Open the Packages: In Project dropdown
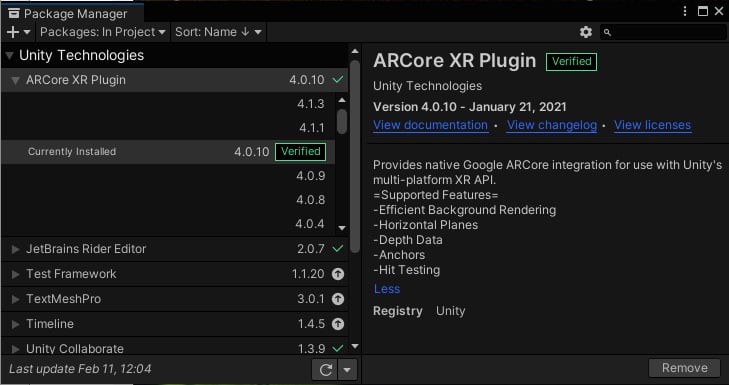The height and width of the screenshot is (385, 729). 103,32
